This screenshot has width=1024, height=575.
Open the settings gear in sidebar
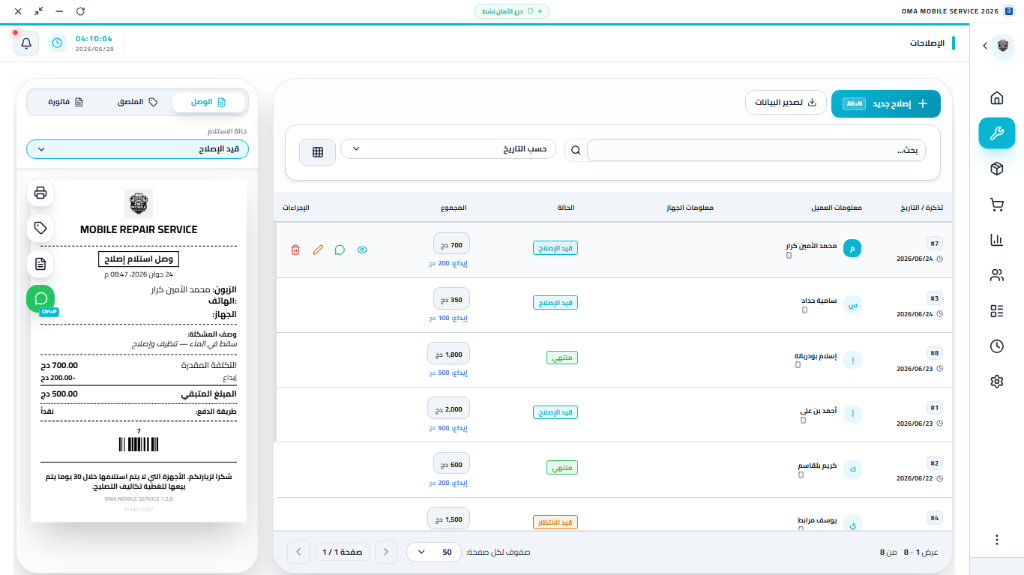[997, 382]
